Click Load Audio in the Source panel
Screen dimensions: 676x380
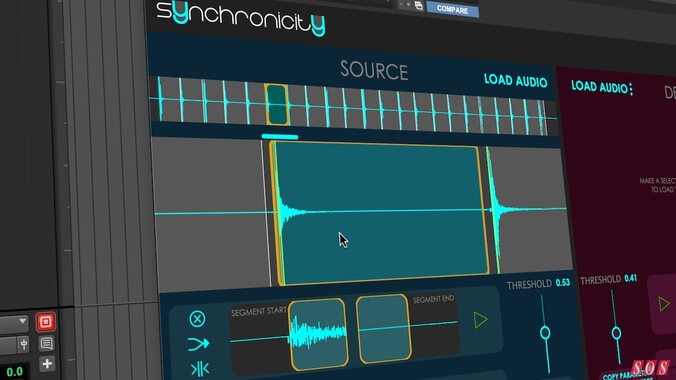[x=515, y=80]
